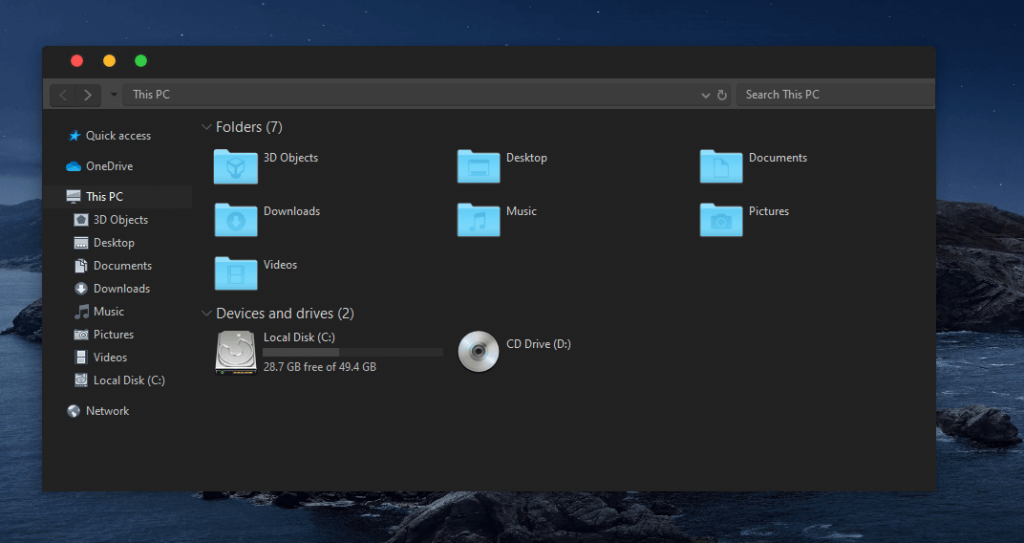
Task: Open the Videos folder icon
Action: (235, 273)
